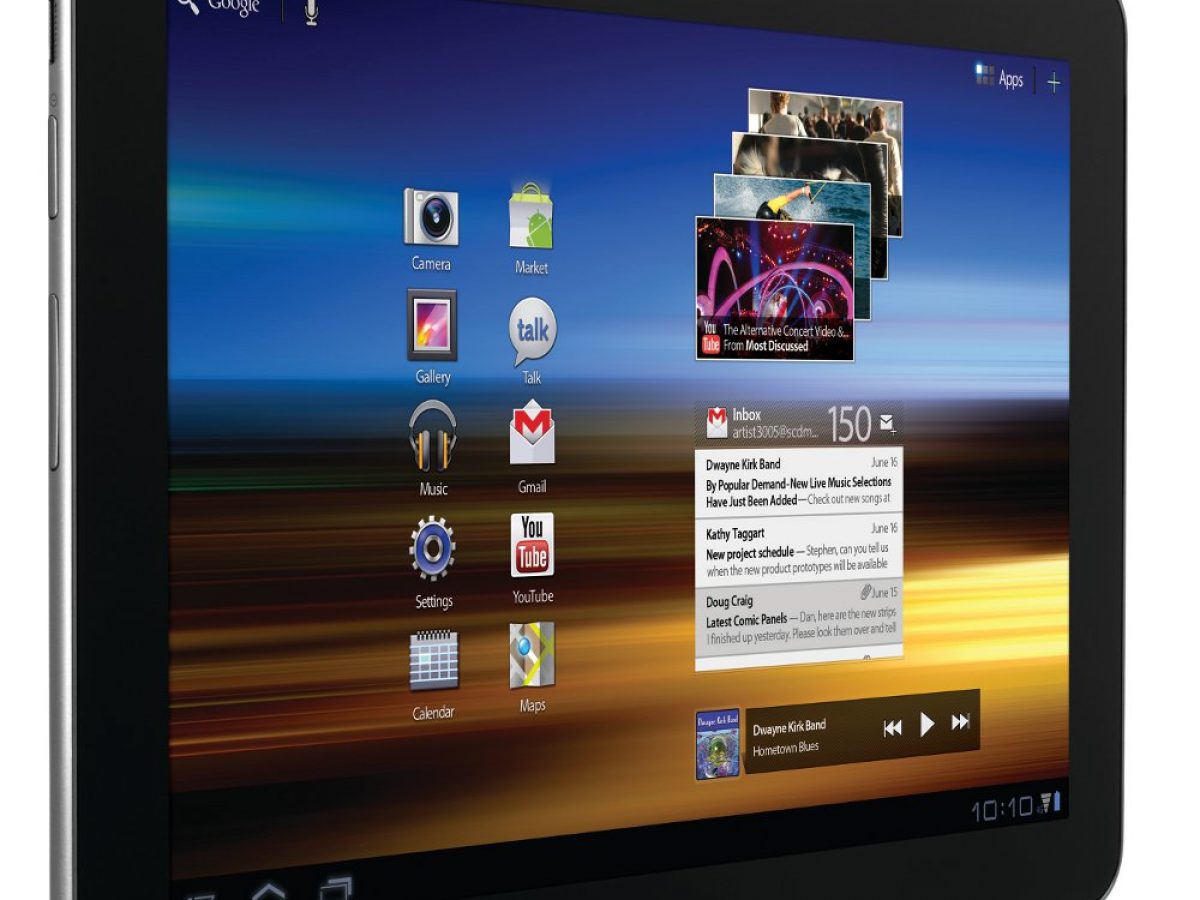The image size is (1200, 900).
Task: Go to previous track in music widget
Action: [x=892, y=728]
